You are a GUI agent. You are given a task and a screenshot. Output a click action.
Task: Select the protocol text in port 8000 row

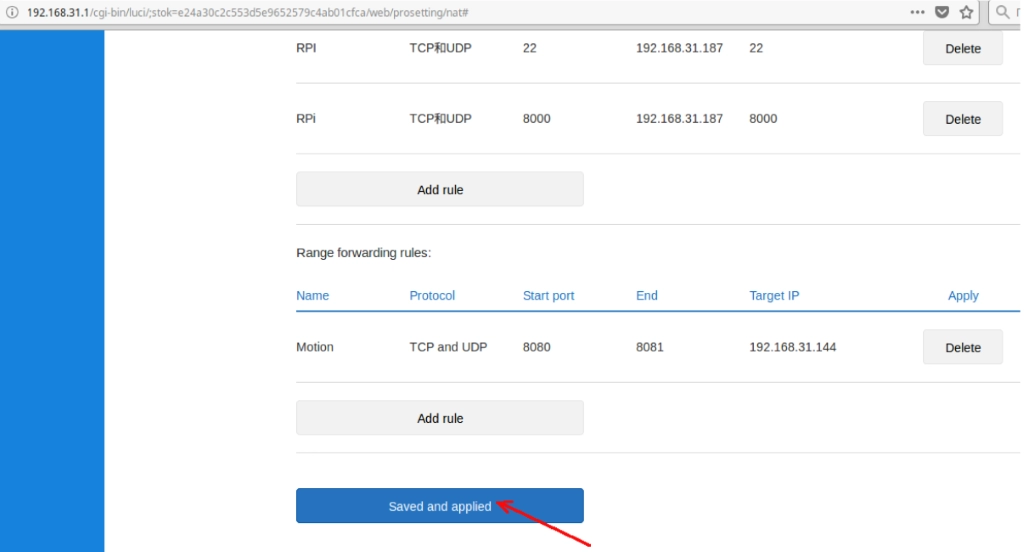click(x=440, y=118)
